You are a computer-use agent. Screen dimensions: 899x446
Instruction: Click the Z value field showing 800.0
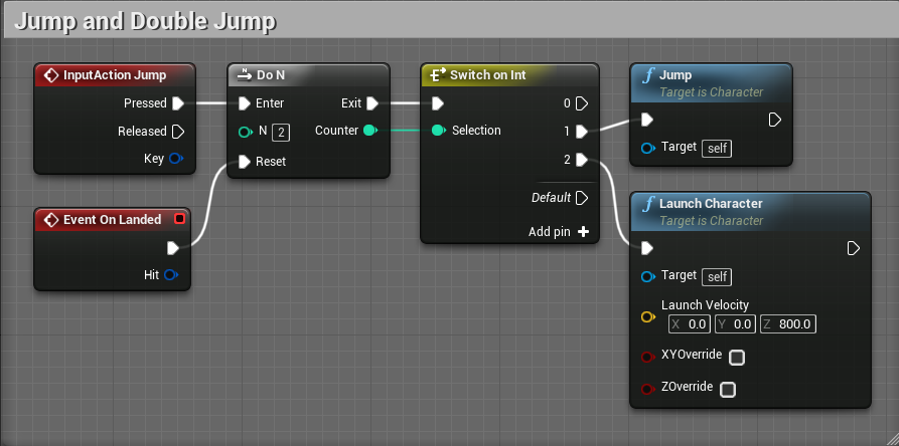click(788, 324)
